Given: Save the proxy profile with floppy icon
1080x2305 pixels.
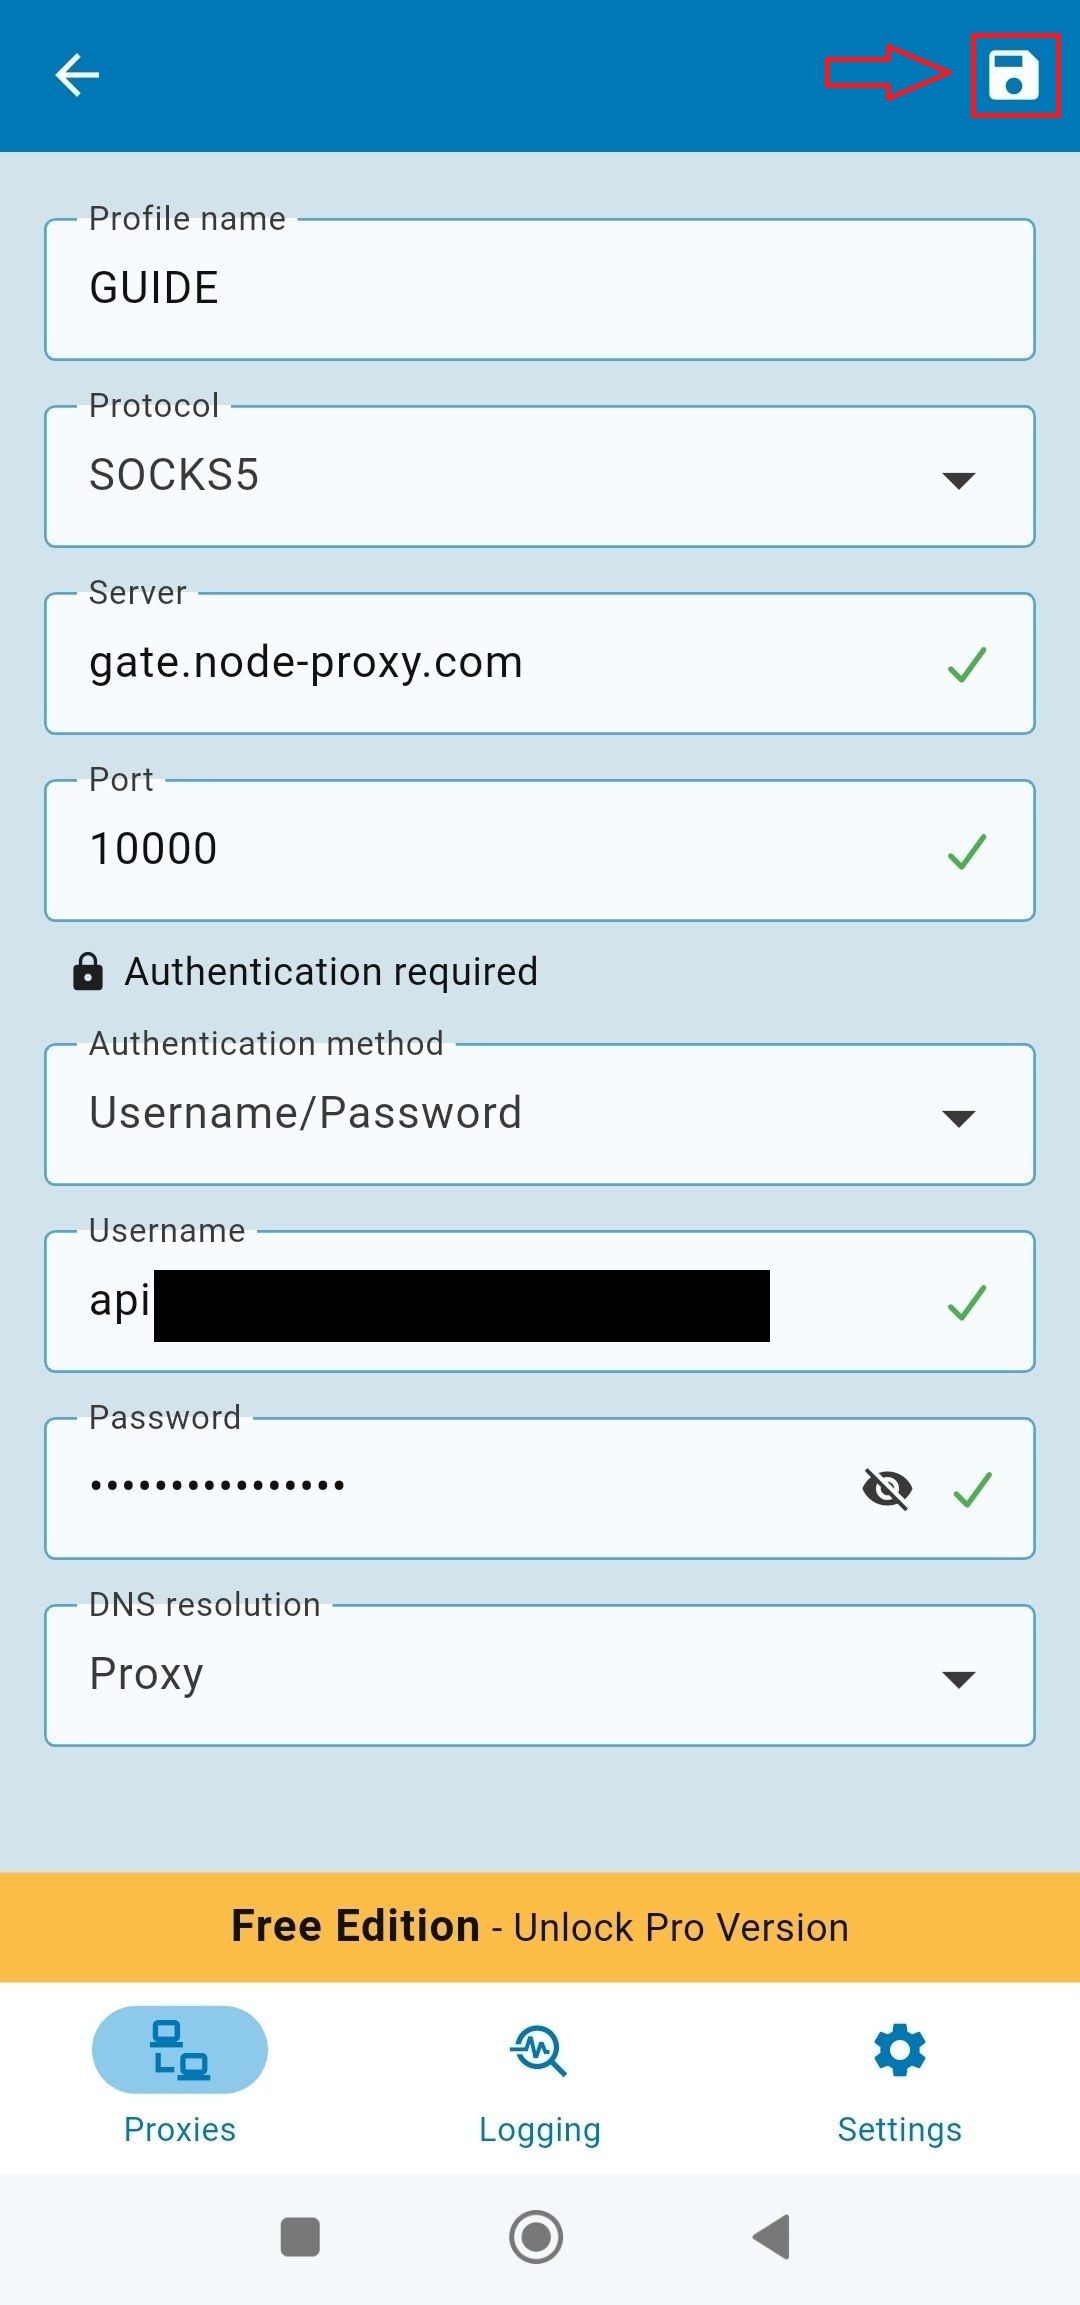Looking at the screenshot, I should pyautogui.click(x=1014, y=75).
